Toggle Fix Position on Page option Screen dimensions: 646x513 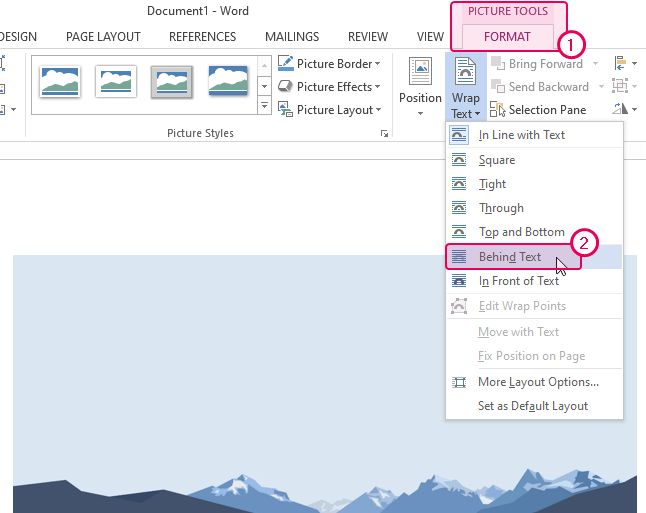pyautogui.click(x=531, y=356)
